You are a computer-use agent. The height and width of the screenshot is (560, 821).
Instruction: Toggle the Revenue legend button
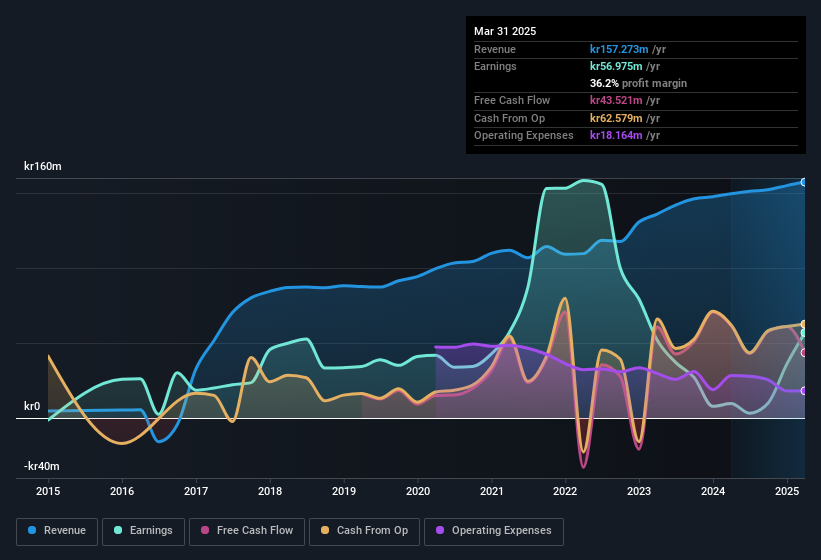point(57,531)
